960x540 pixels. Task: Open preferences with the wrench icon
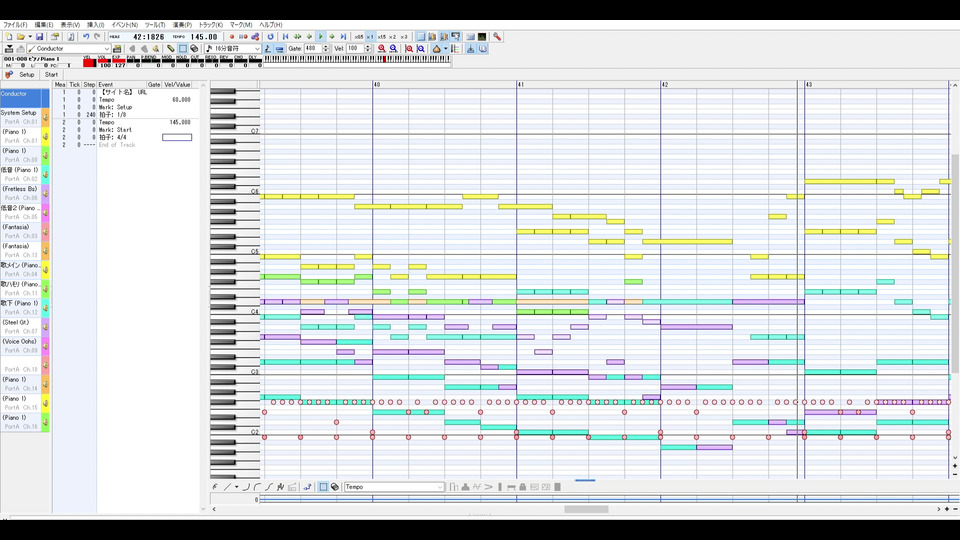click(x=497, y=37)
